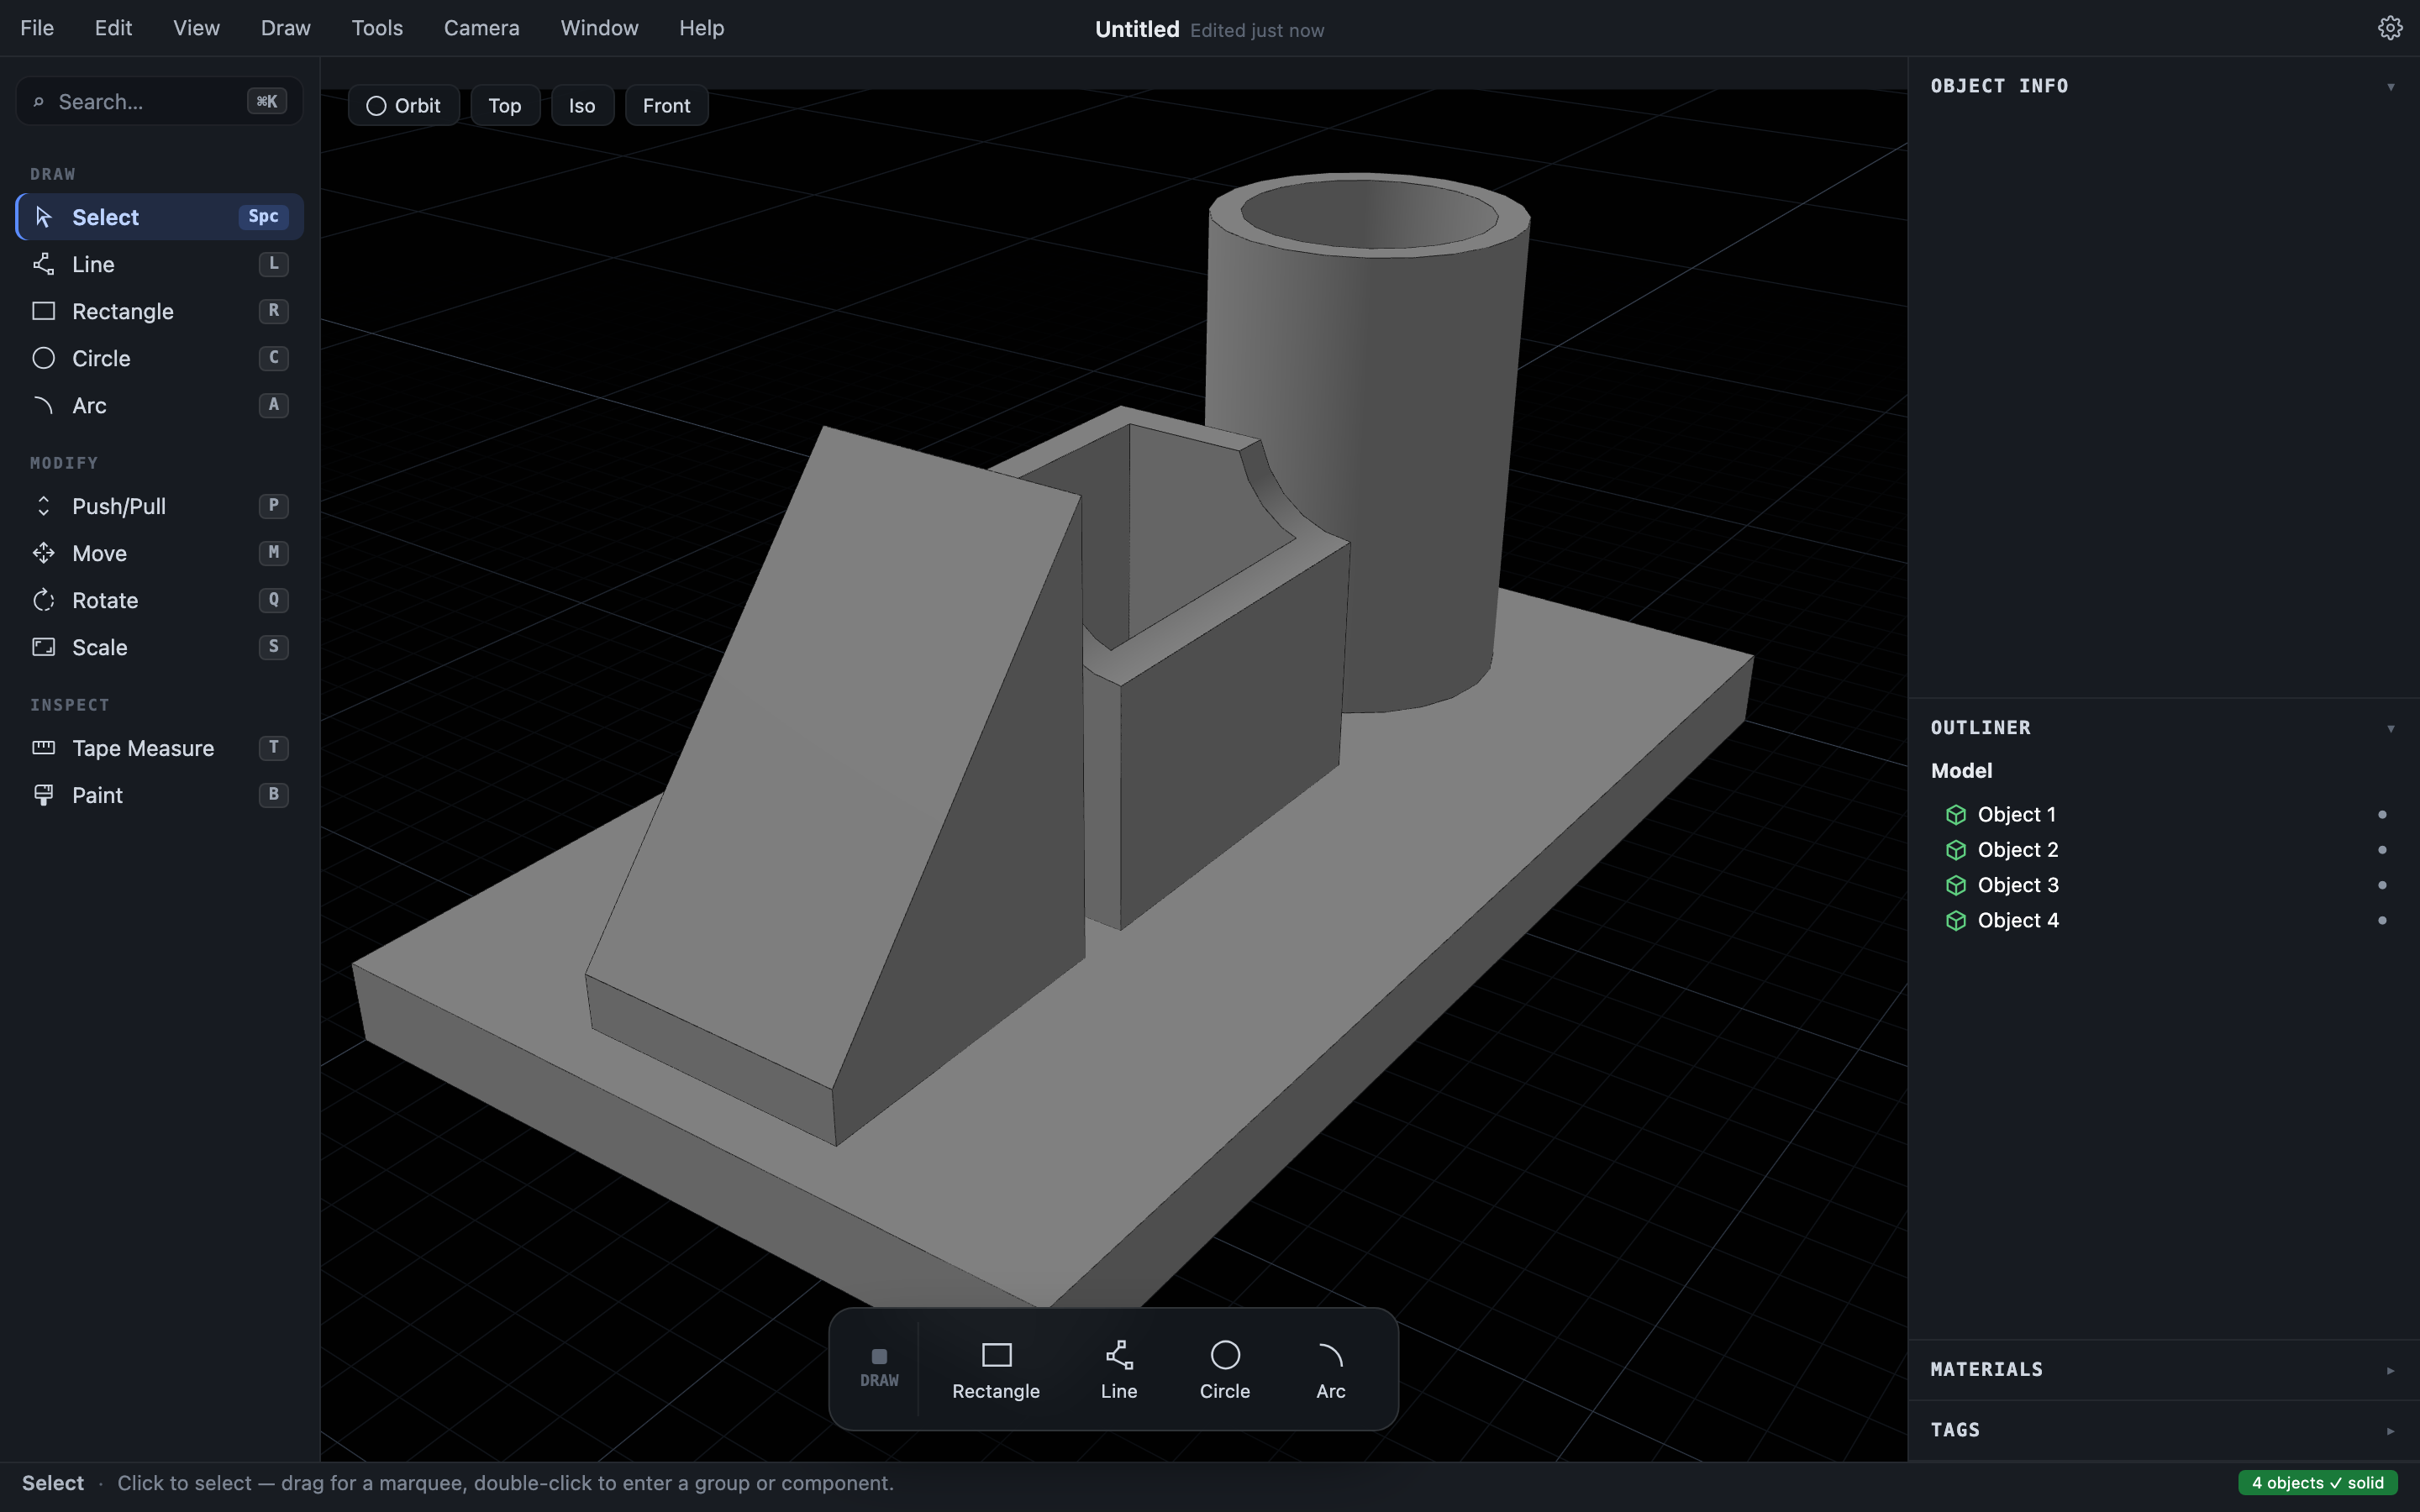
Task: Select the Push/Pull tool icon
Action: click(43, 506)
